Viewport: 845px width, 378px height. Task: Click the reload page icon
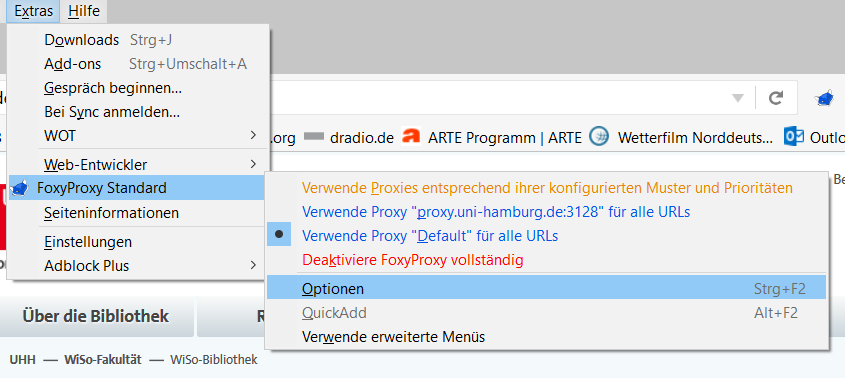[x=775, y=98]
